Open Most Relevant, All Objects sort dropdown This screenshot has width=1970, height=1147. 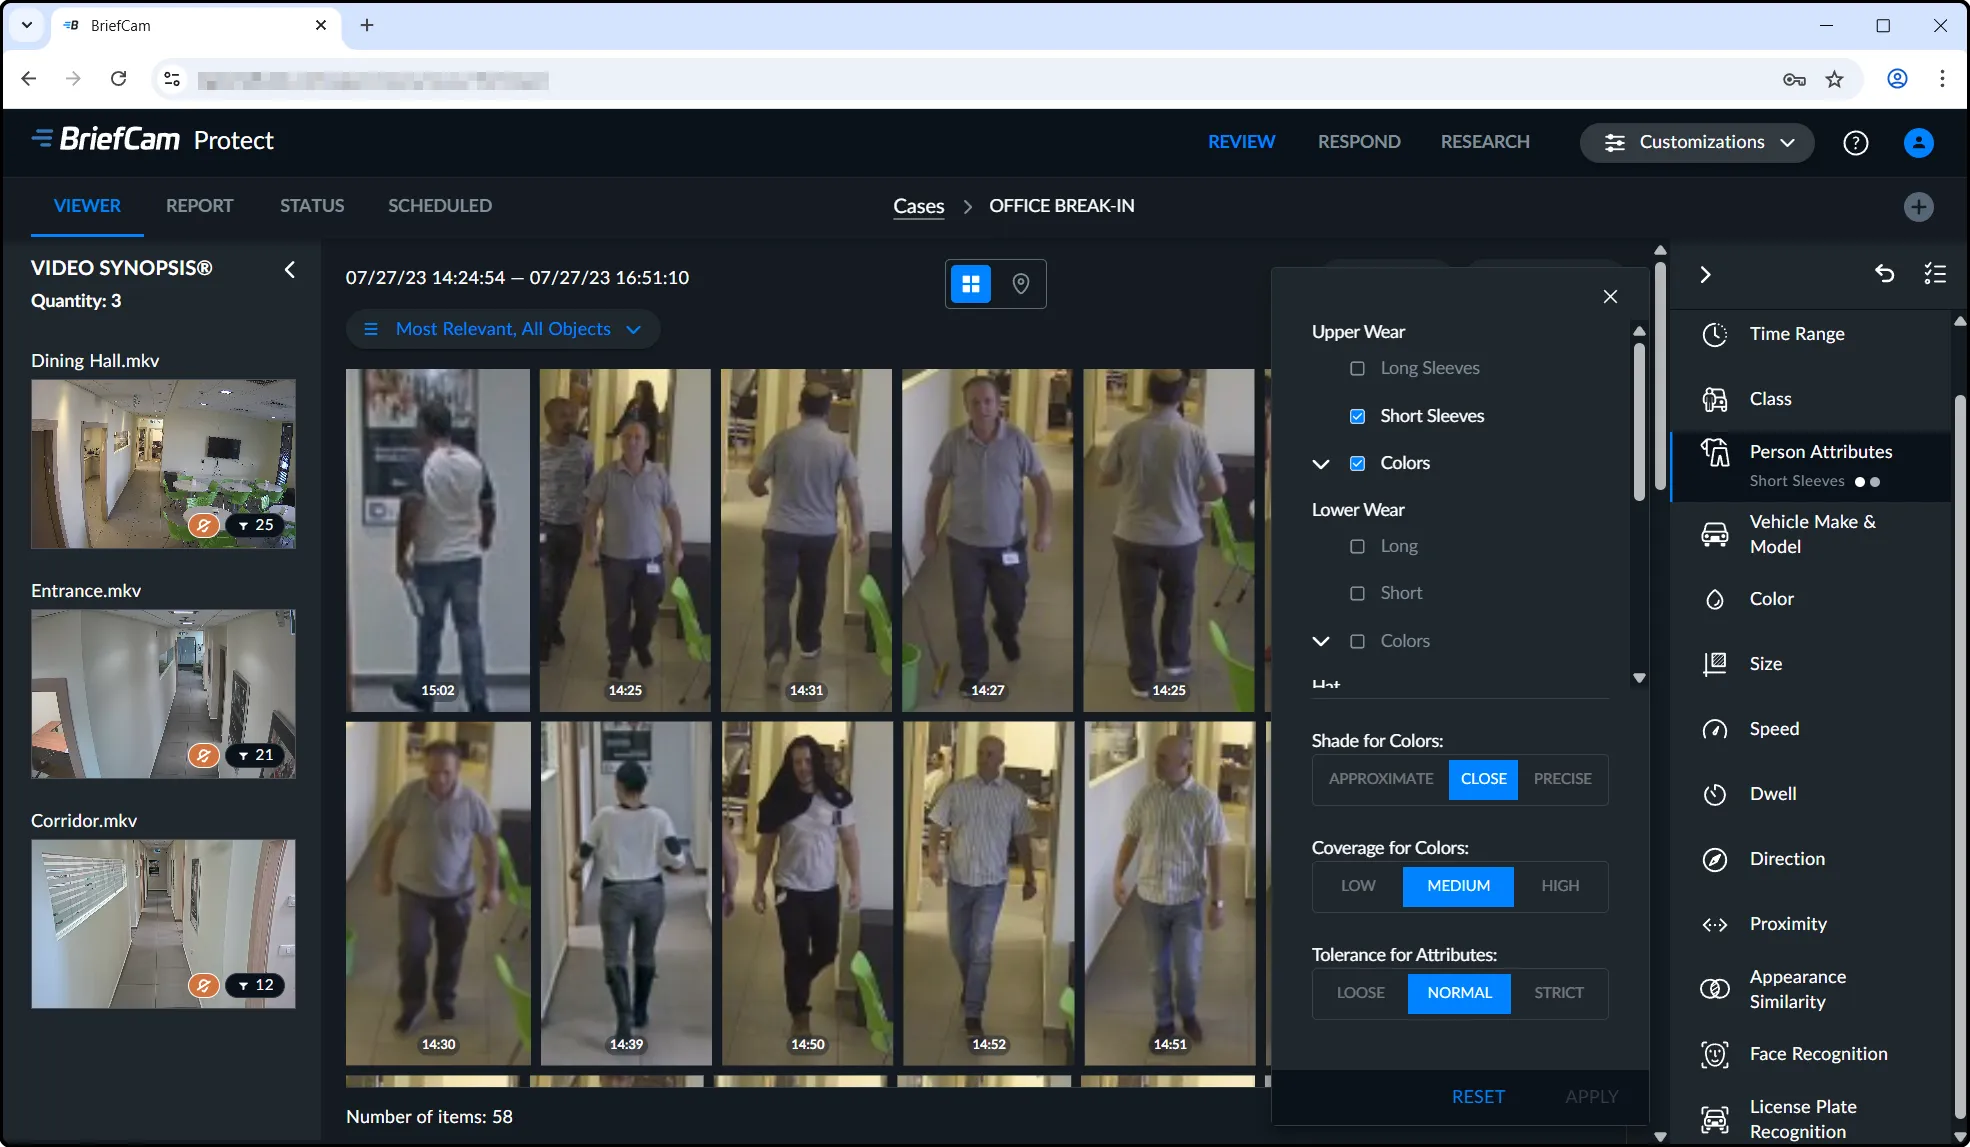pos(502,329)
